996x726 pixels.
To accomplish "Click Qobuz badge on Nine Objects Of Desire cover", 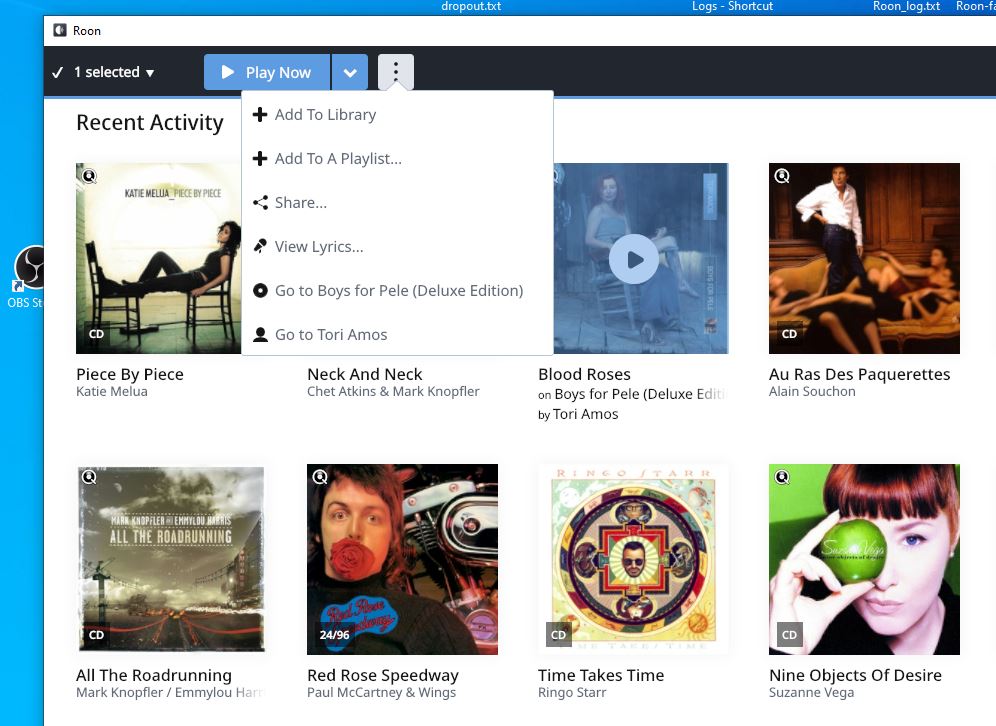I will tap(782, 476).
